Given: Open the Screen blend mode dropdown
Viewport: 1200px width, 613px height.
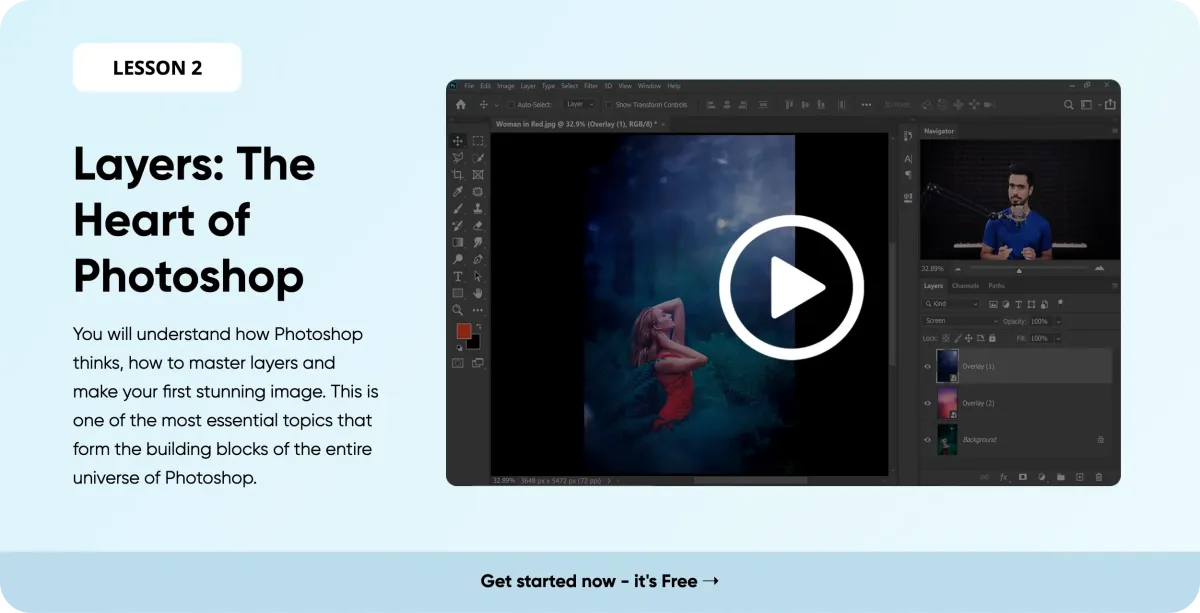Looking at the screenshot, I should pos(961,321).
